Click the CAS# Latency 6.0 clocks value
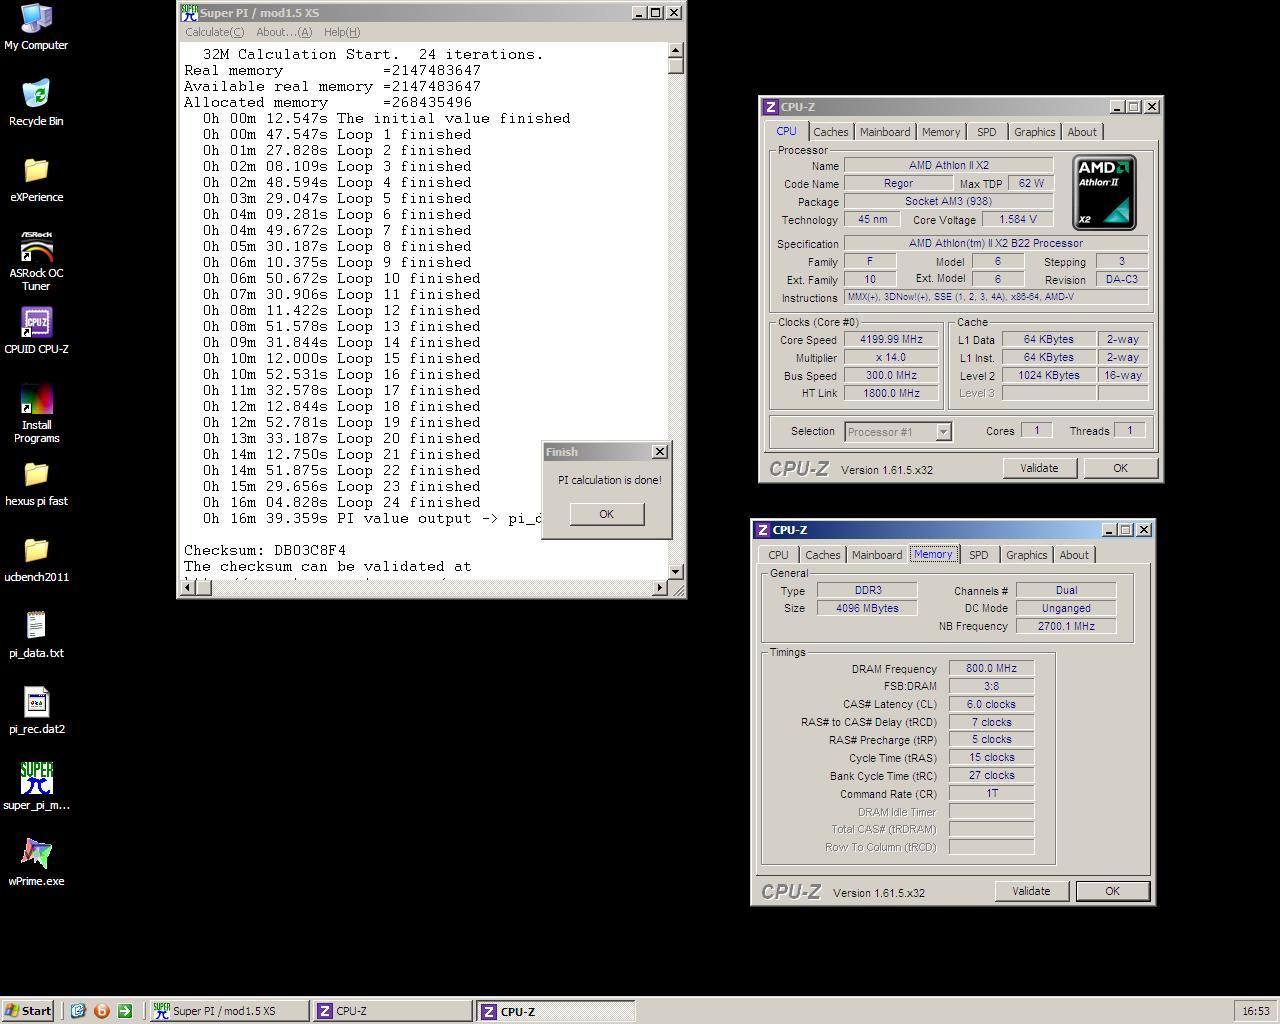The width and height of the screenshot is (1280, 1024). click(991, 704)
